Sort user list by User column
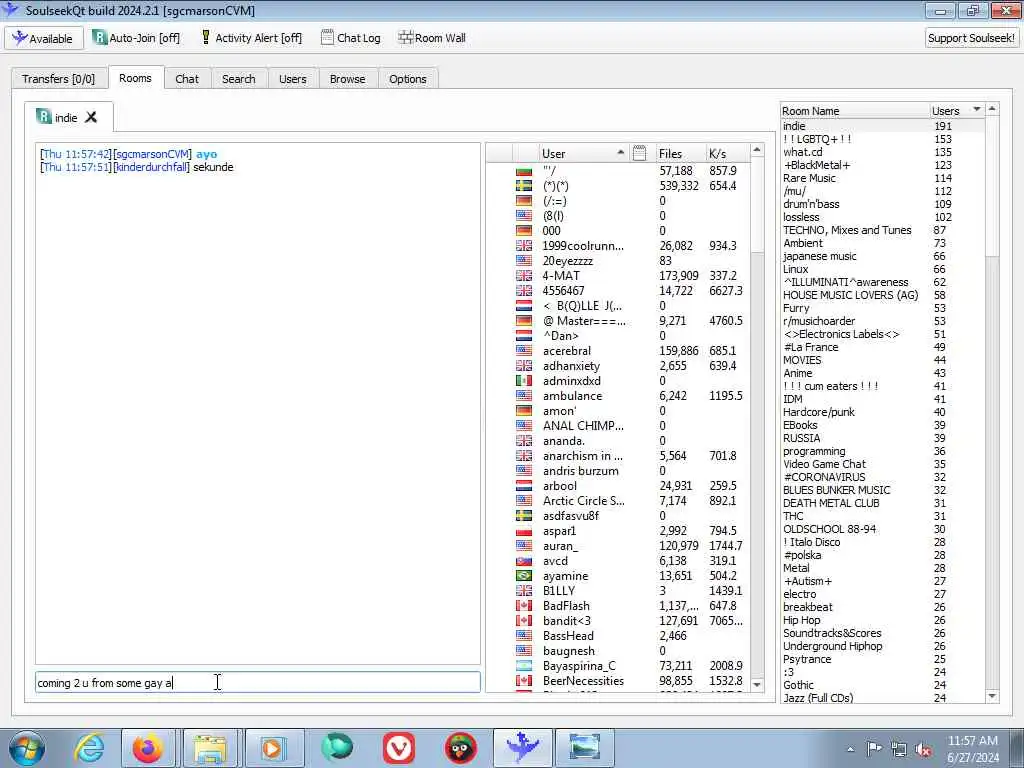Viewport: 1024px width, 768px height. tap(583, 153)
